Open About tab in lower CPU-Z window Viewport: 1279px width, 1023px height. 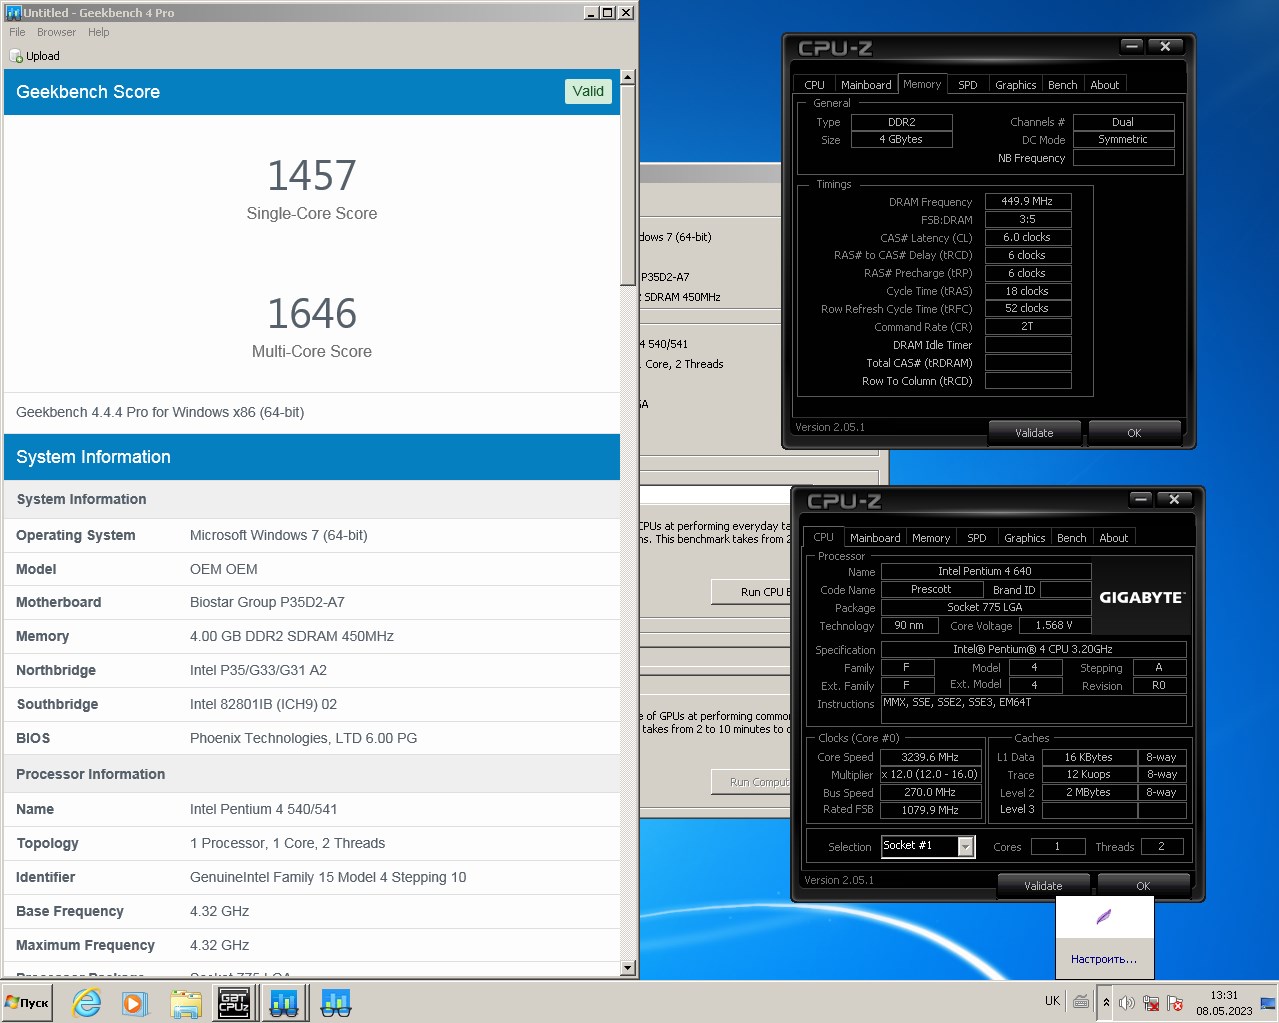pos(1113,538)
